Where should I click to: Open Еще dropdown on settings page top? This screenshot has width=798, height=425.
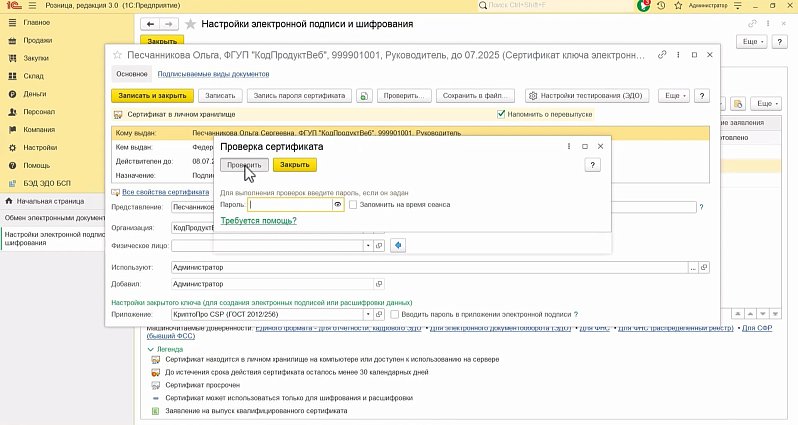pos(752,42)
